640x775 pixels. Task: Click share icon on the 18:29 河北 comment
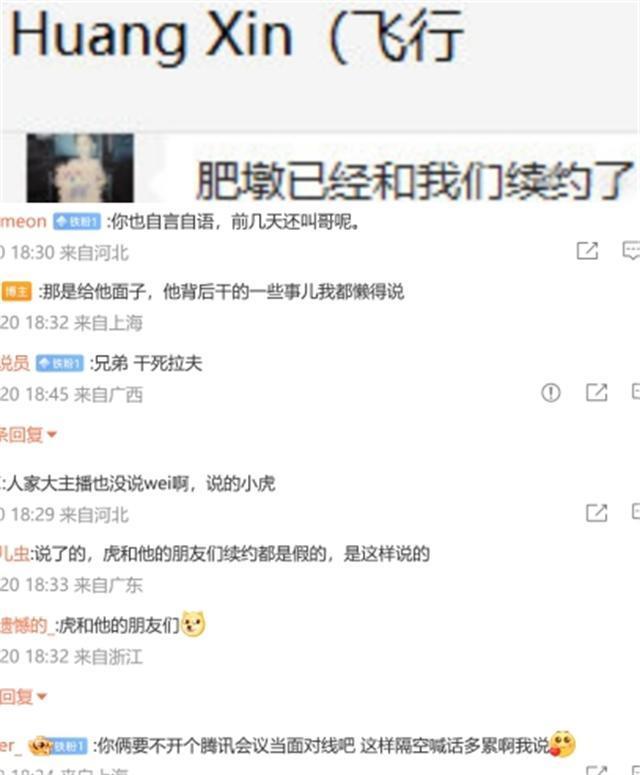(x=596, y=513)
